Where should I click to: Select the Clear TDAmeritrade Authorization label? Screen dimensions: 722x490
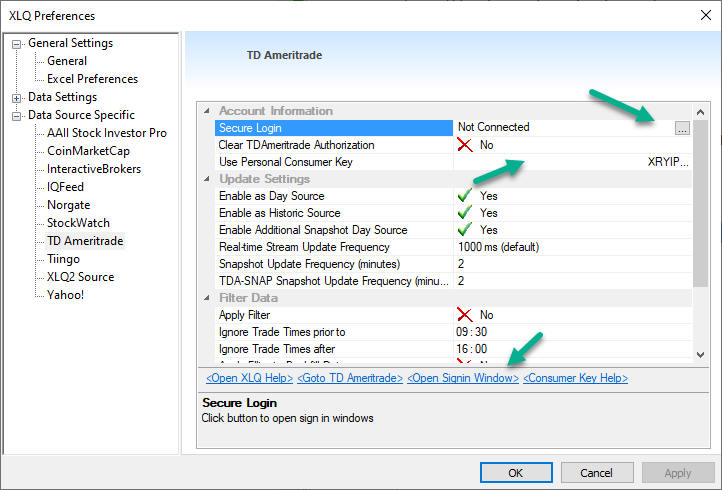tap(297, 145)
